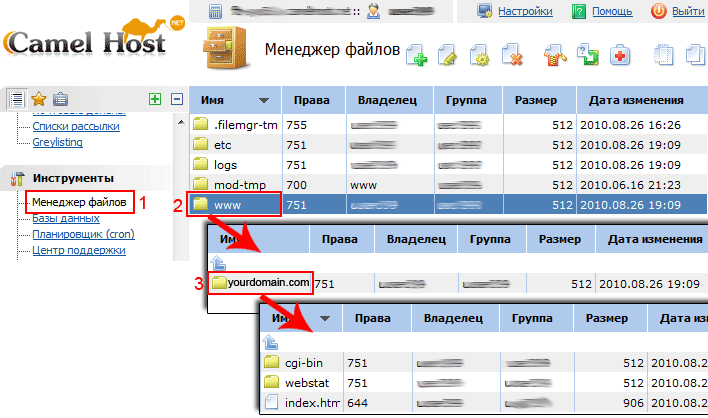Screen dimensions: 708x418
Task: Click the first aid kit icon
Action: [x=619, y=56]
